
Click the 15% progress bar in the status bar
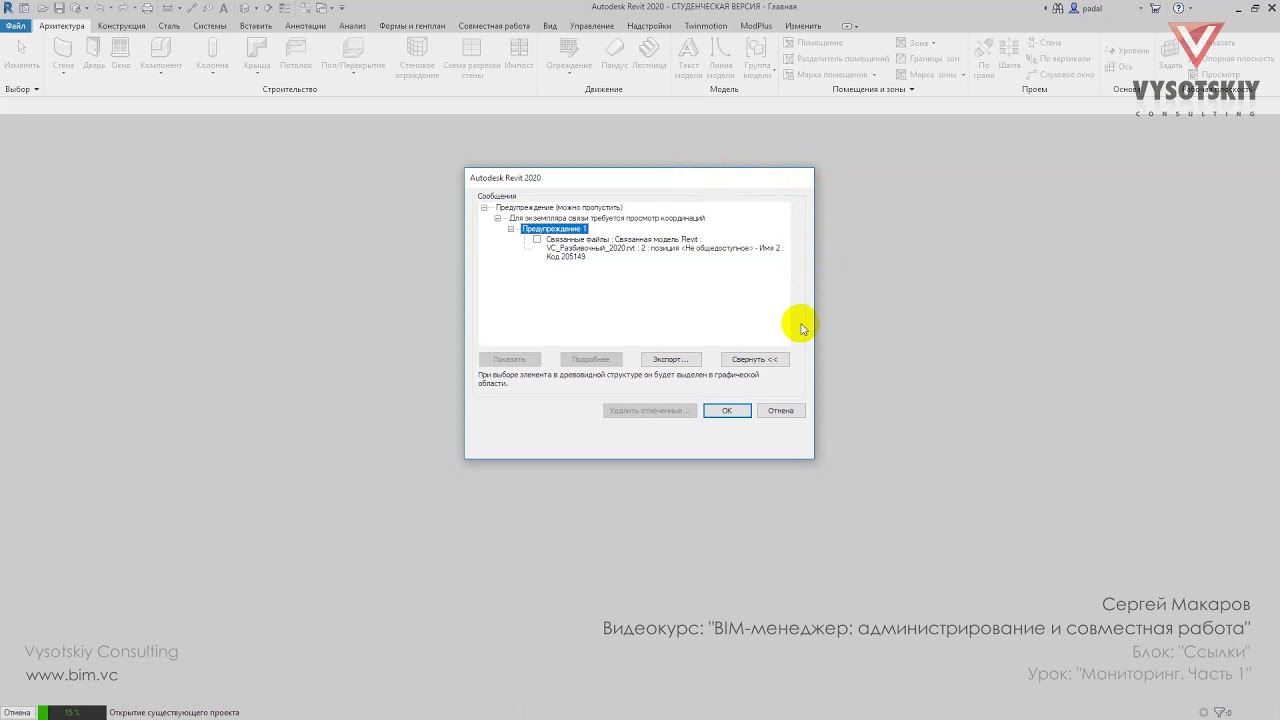pos(72,713)
